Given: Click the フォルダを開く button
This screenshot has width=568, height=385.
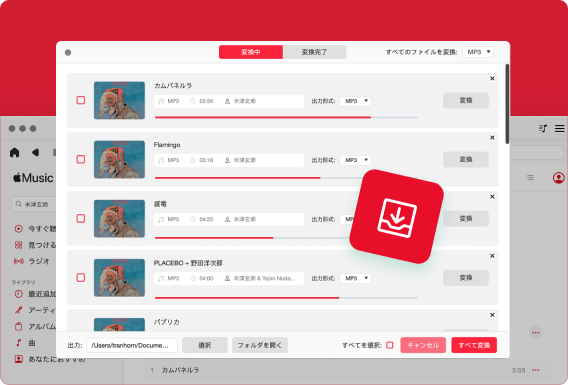Looking at the screenshot, I should [x=260, y=345].
